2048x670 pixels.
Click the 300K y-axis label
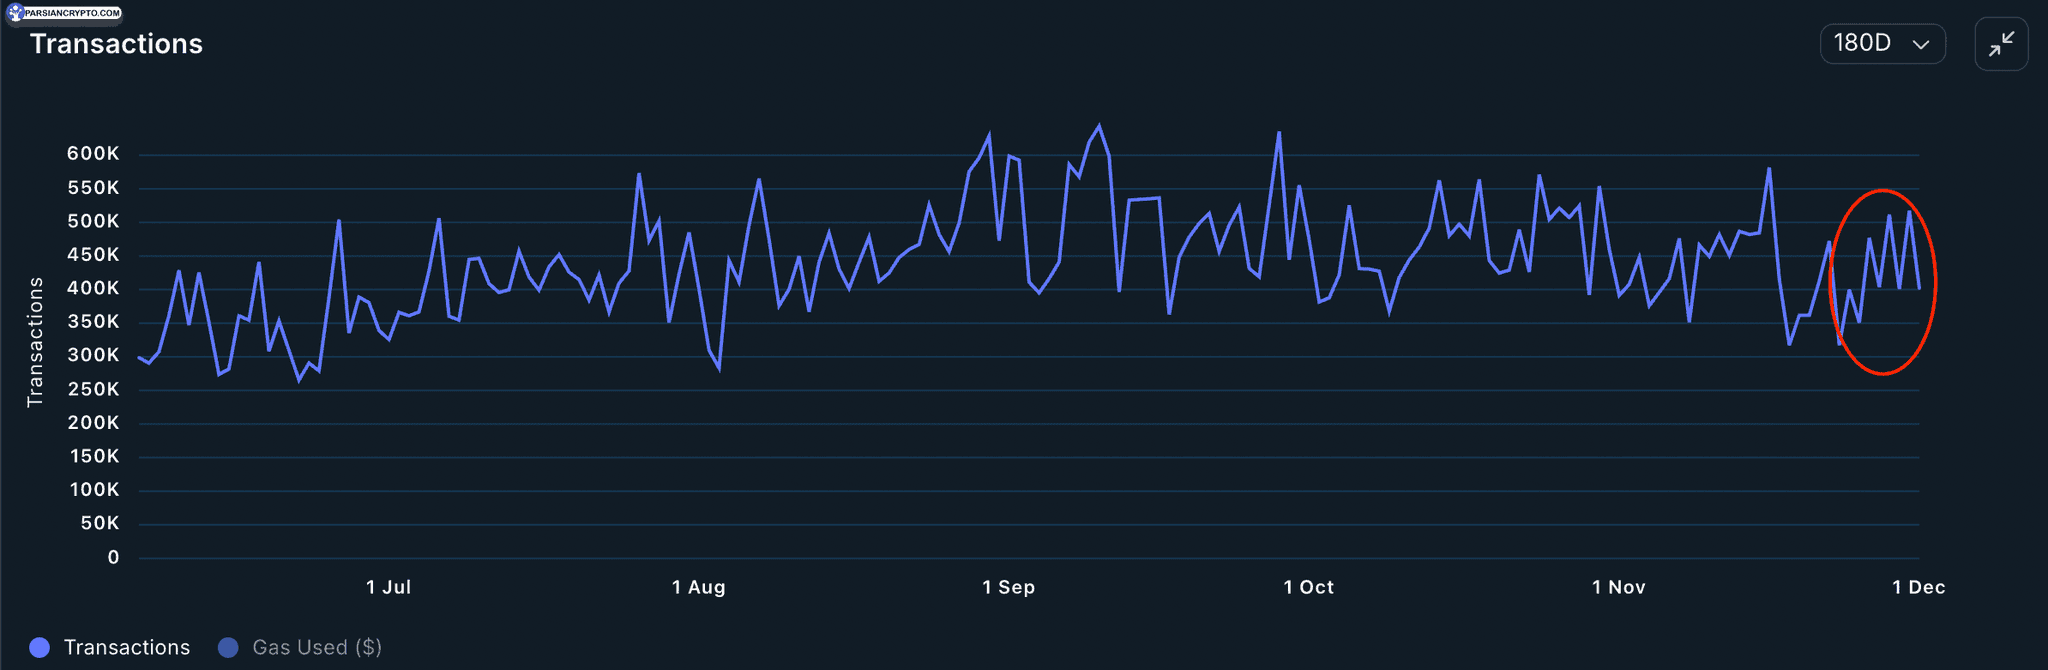tap(93, 355)
